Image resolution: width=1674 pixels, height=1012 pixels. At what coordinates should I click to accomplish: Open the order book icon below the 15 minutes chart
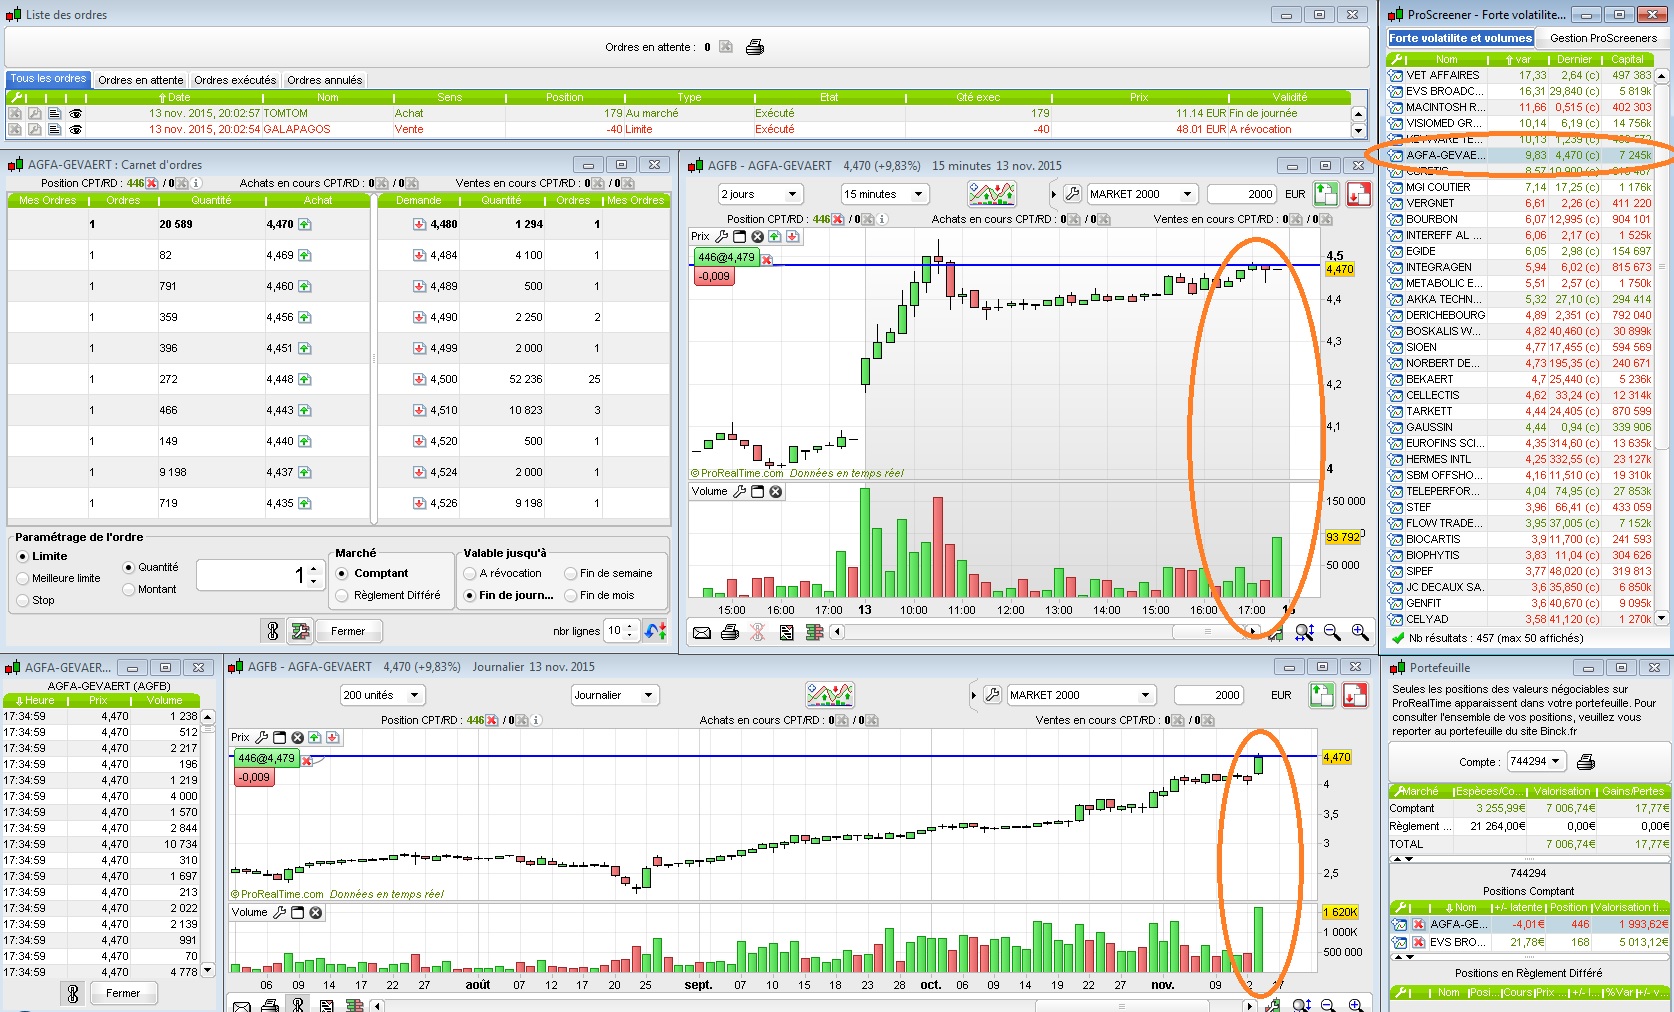pos(814,632)
